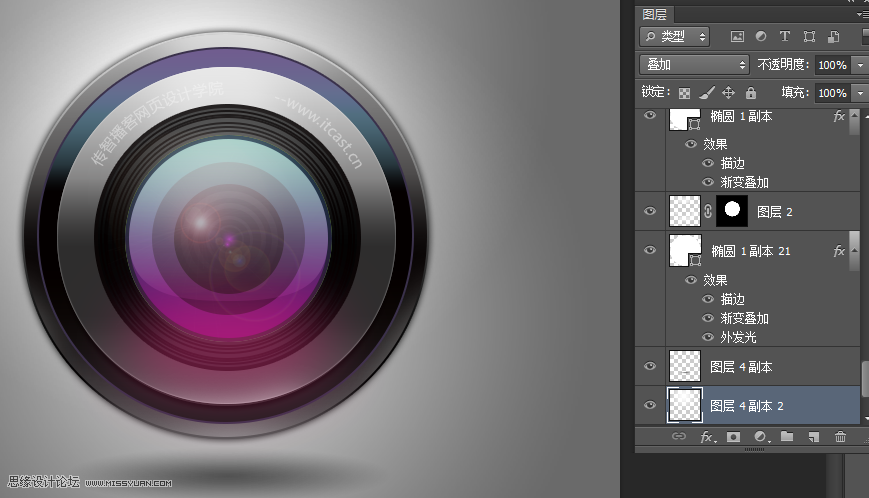This screenshot has width=869, height=498.
Task: Hide the 图层 2 layer with eye icon
Action: pyautogui.click(x=650, y=211)
